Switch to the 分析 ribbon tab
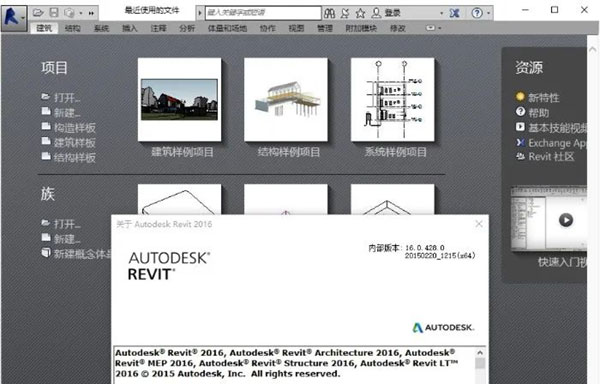The width and height of the screenshot is (600, 384). click(187, 28)
